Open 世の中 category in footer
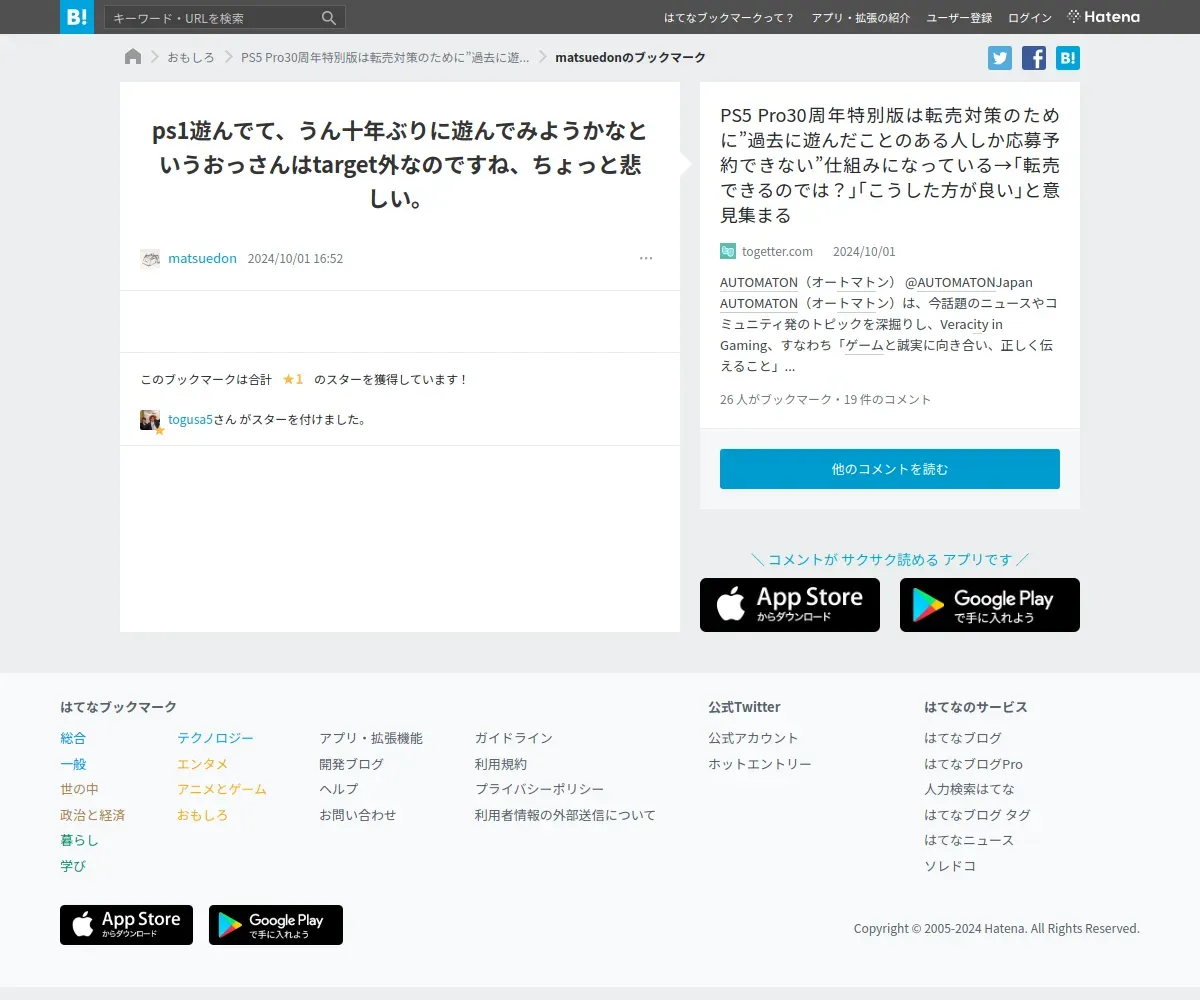 [79, 790]
